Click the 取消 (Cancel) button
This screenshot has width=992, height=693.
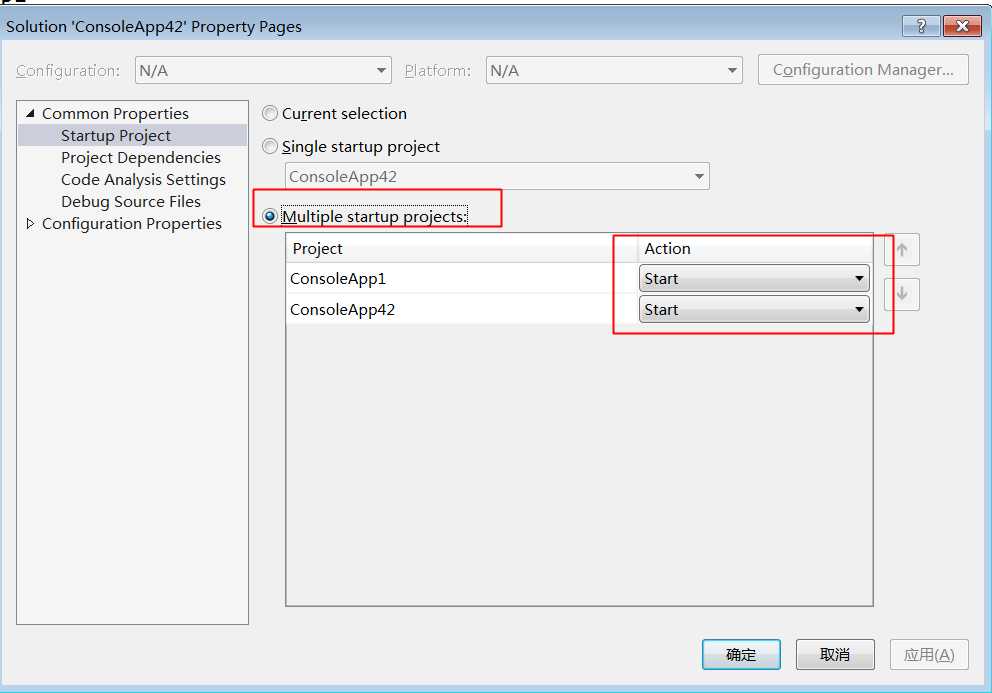835,654
